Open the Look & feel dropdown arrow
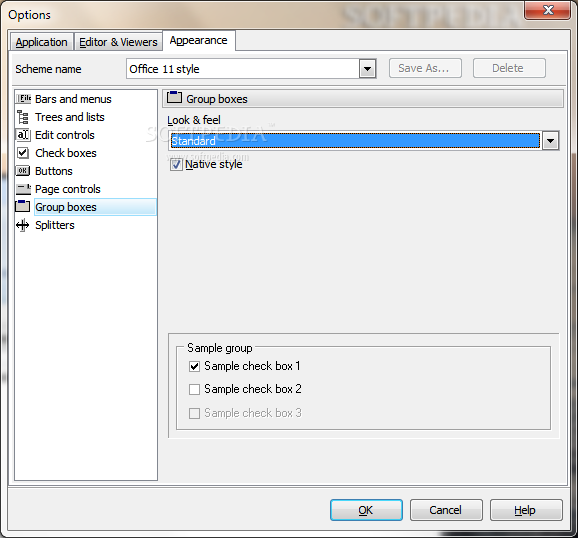The width and height of the screenshot is (578, 538). point(550,140)
